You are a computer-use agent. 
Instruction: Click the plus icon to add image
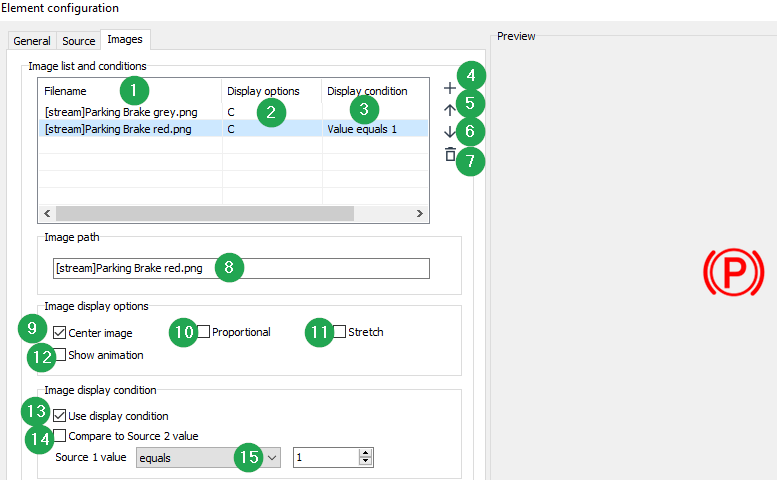[x=449, y=88]
